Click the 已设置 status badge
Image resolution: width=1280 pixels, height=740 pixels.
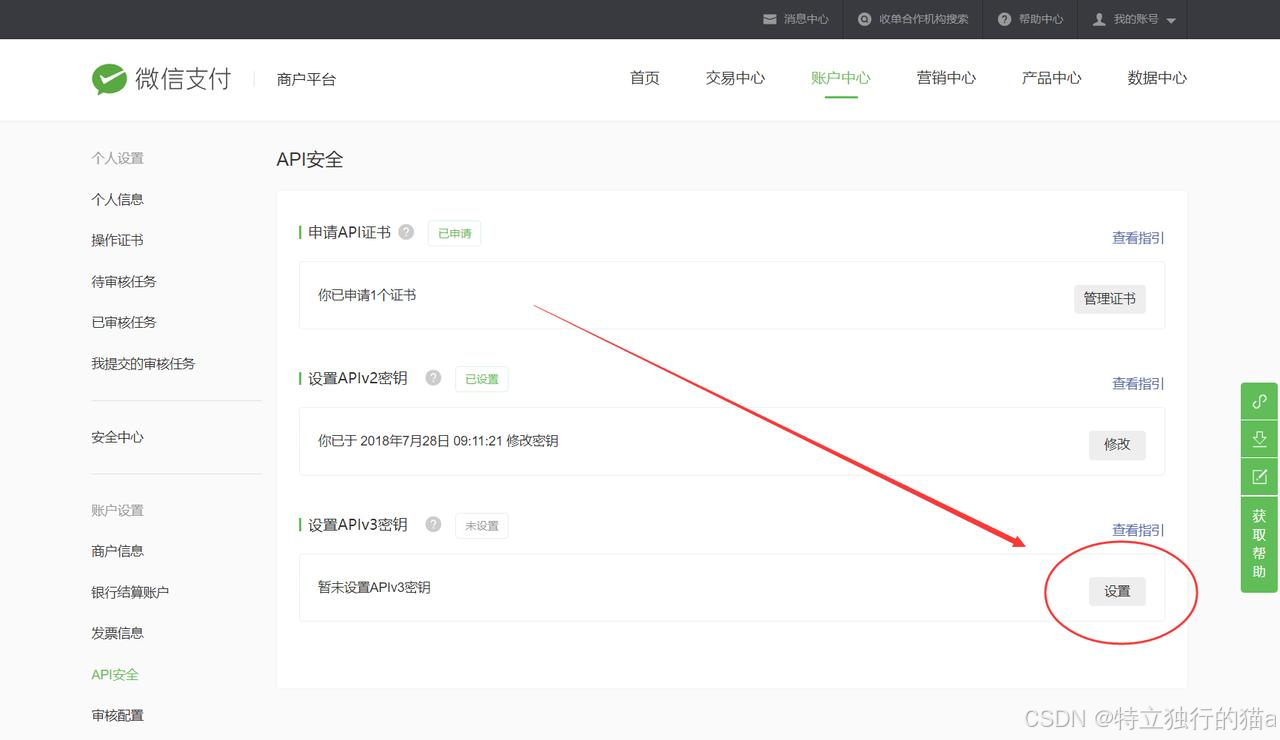[482, 379]
